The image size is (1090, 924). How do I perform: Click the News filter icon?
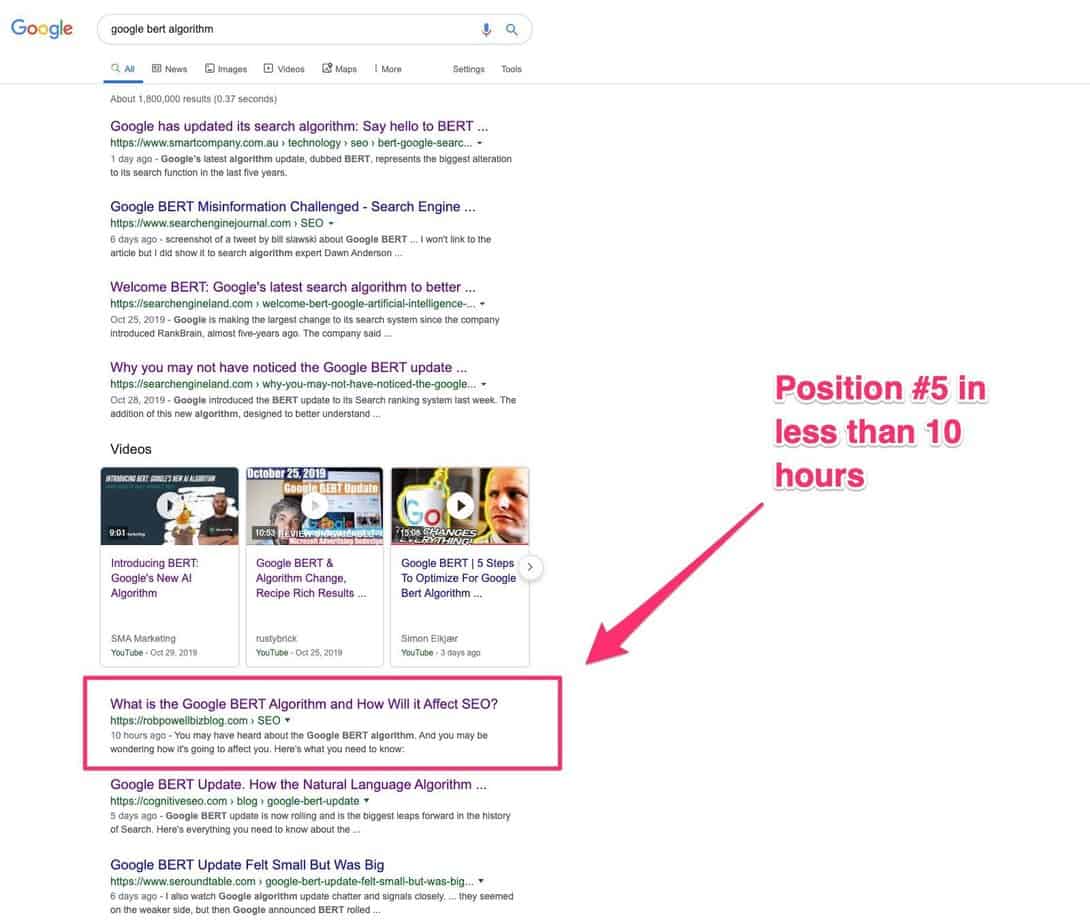(155, 68)
